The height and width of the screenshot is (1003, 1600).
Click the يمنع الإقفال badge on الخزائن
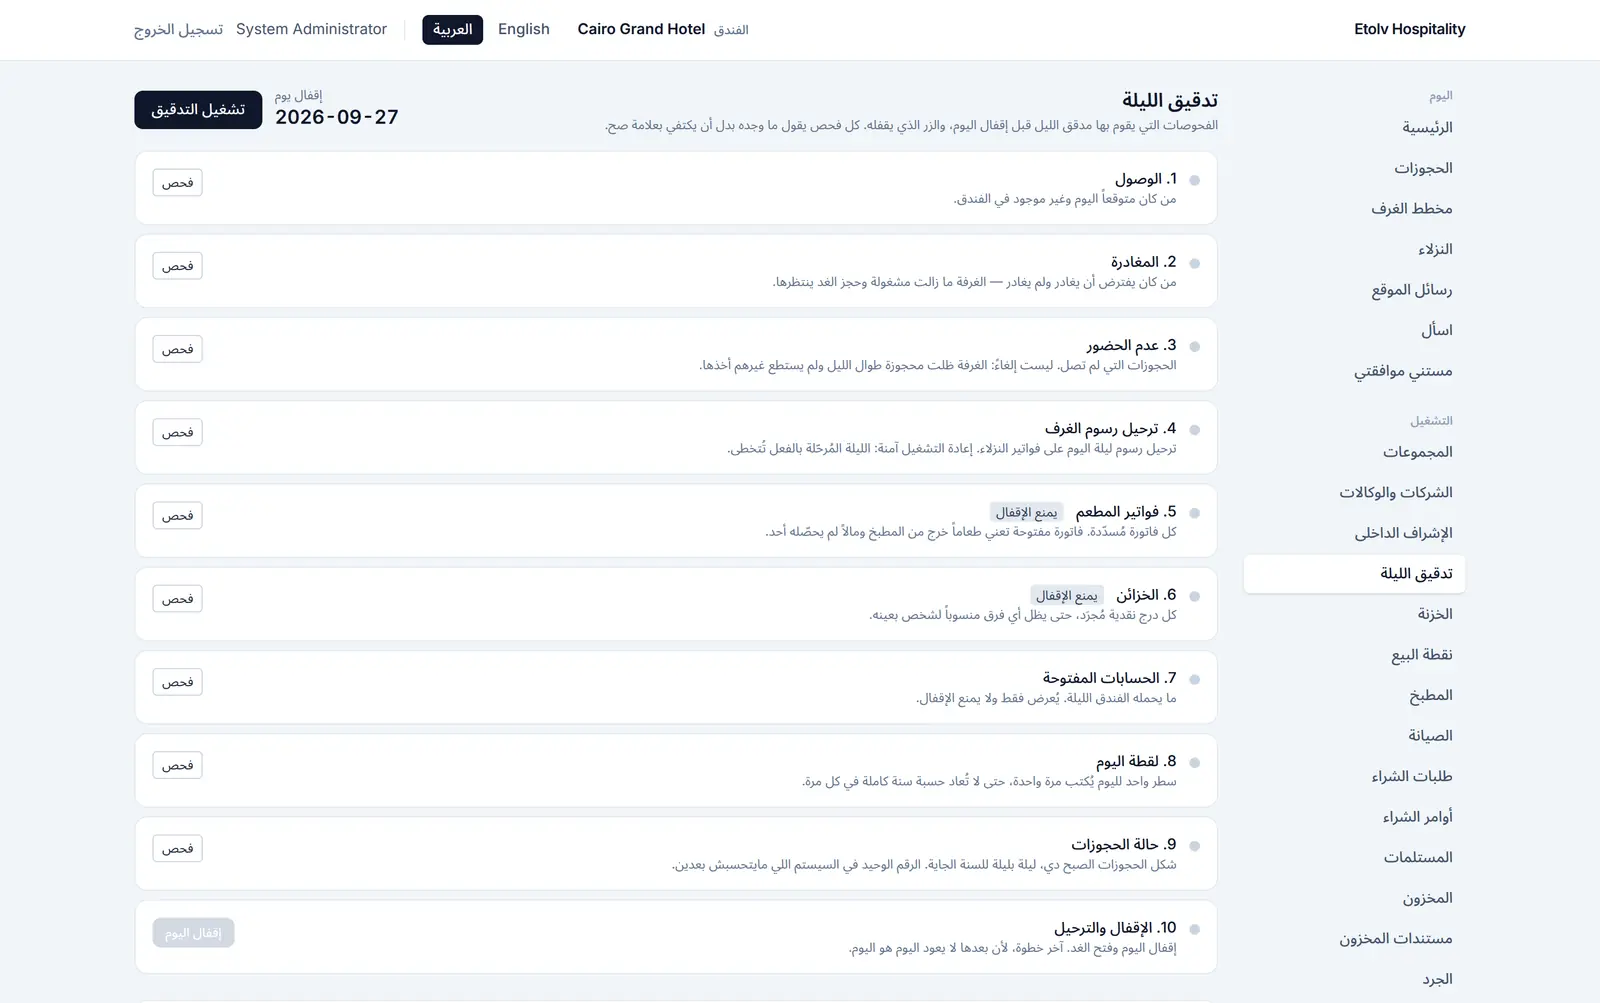[1067, 595]
